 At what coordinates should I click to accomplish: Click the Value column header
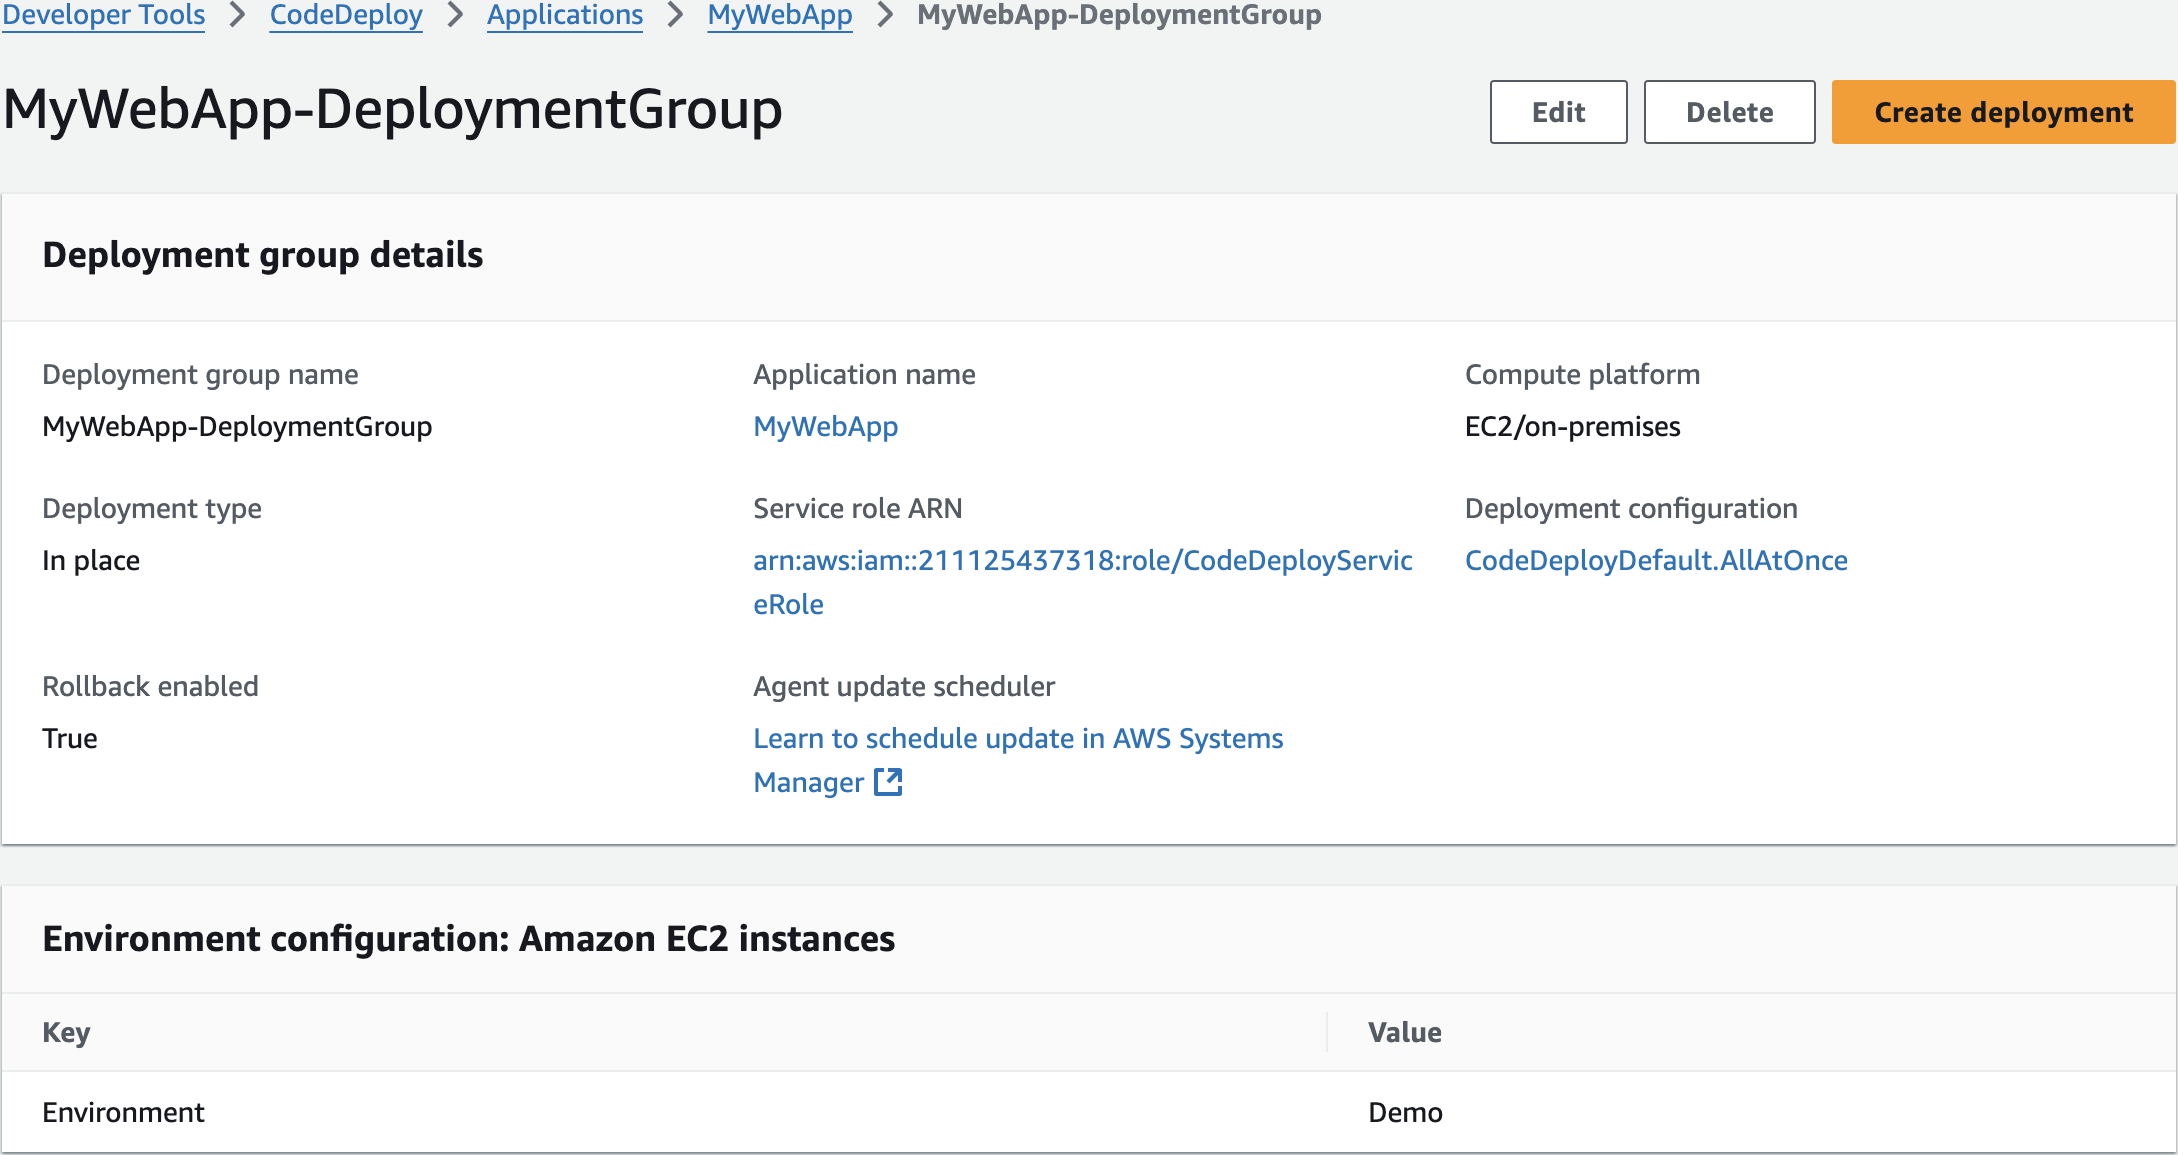click(1404, 1032)
